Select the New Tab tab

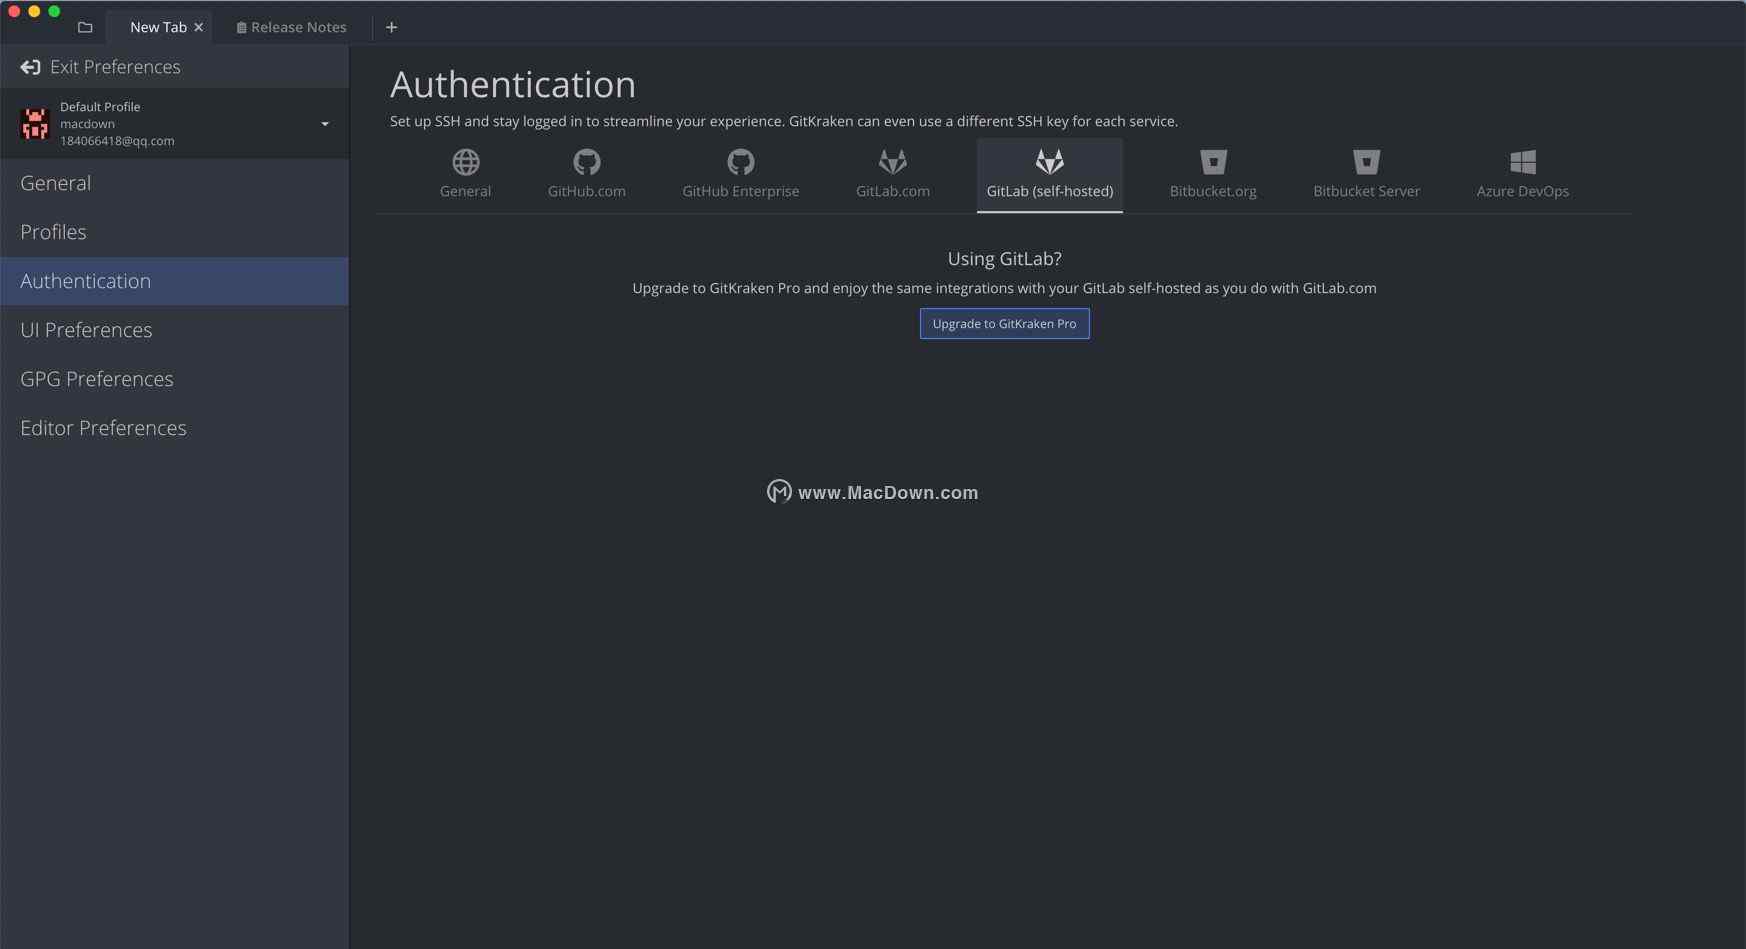pos(158,27)
